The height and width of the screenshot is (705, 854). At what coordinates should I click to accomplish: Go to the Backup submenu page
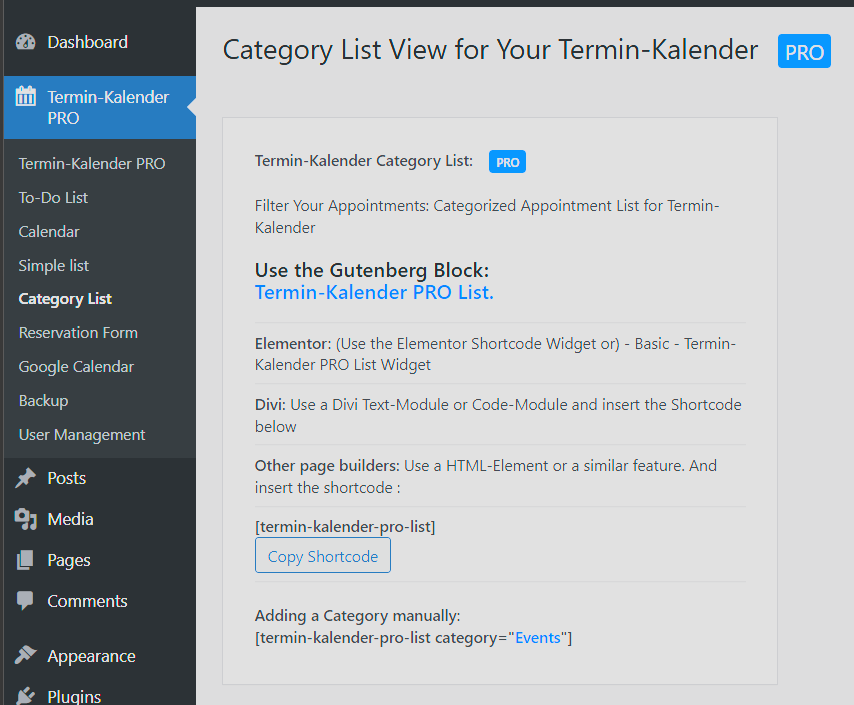coord(43,401)
